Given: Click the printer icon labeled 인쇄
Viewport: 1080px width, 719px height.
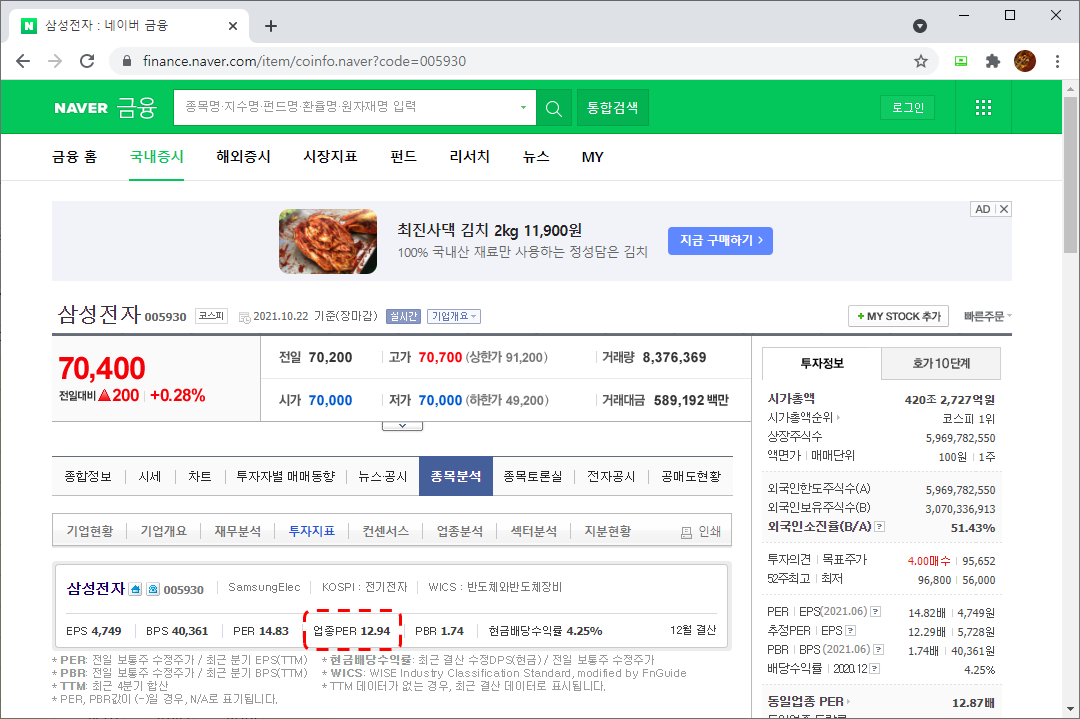Looking at the screenshot, I should [x=686, y=532].
